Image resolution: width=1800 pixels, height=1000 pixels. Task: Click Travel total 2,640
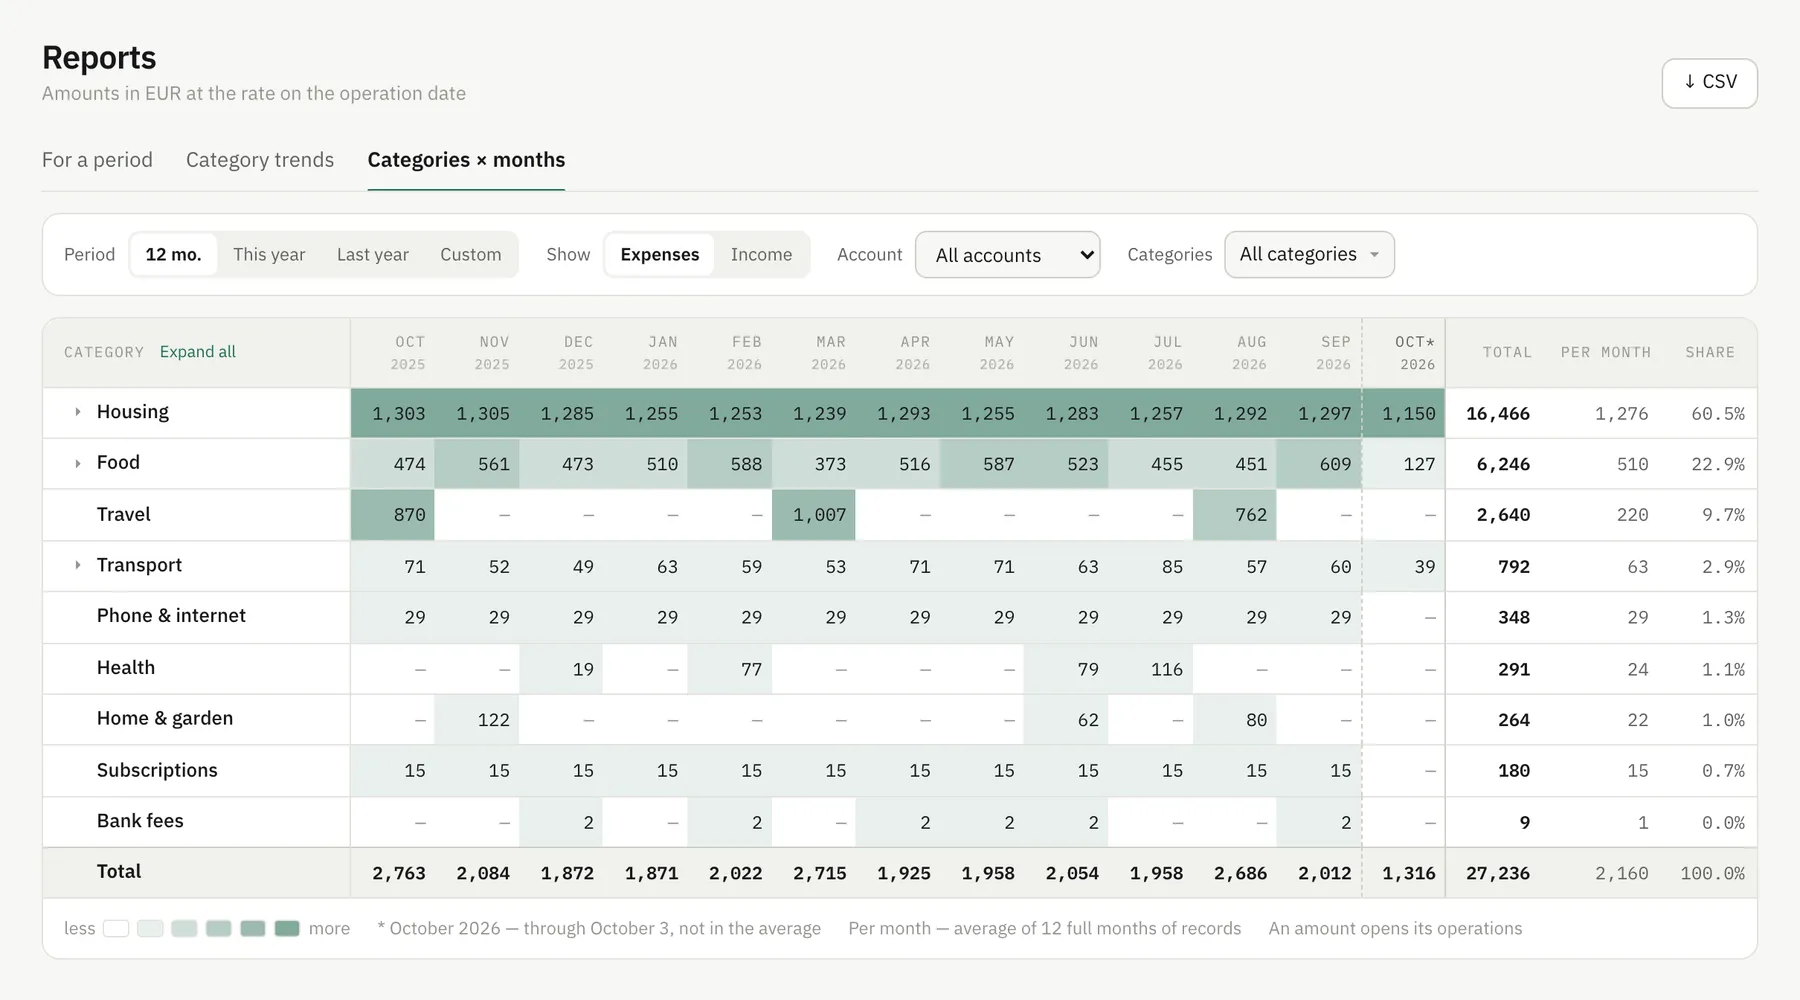(1503, 515)
